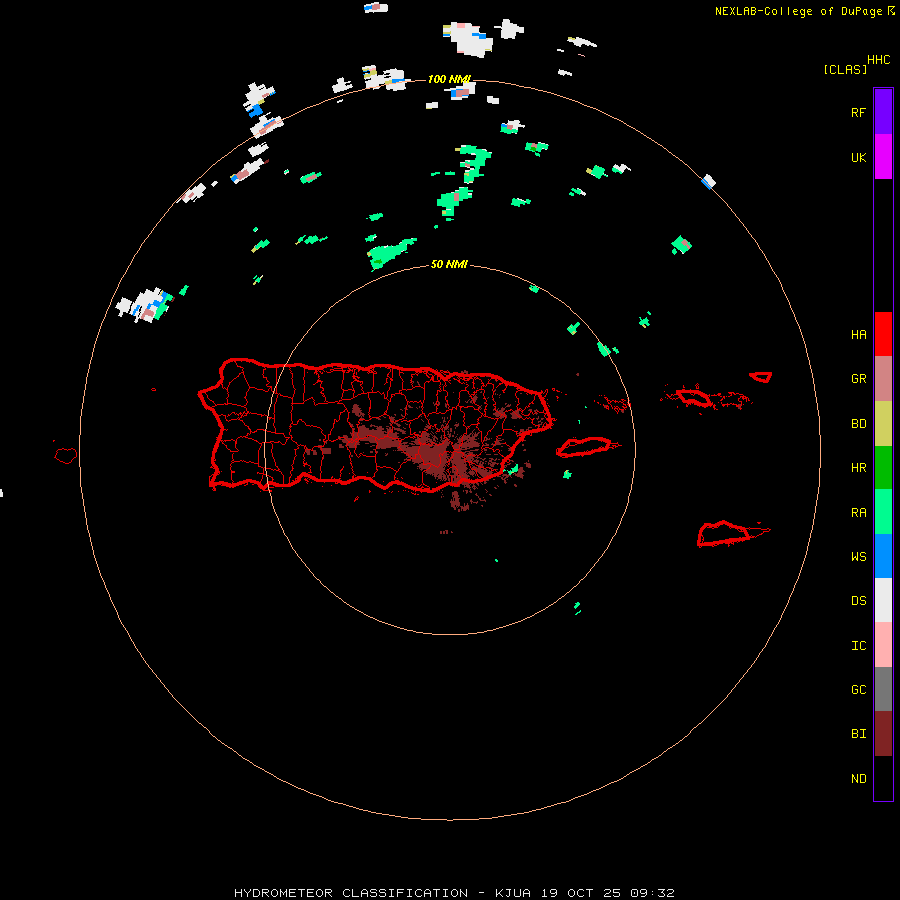Image resolution: width=900 pixels, height=900 pixels.
Task: Click the BI brown legend swatch
Action: (x=883, y=734)
